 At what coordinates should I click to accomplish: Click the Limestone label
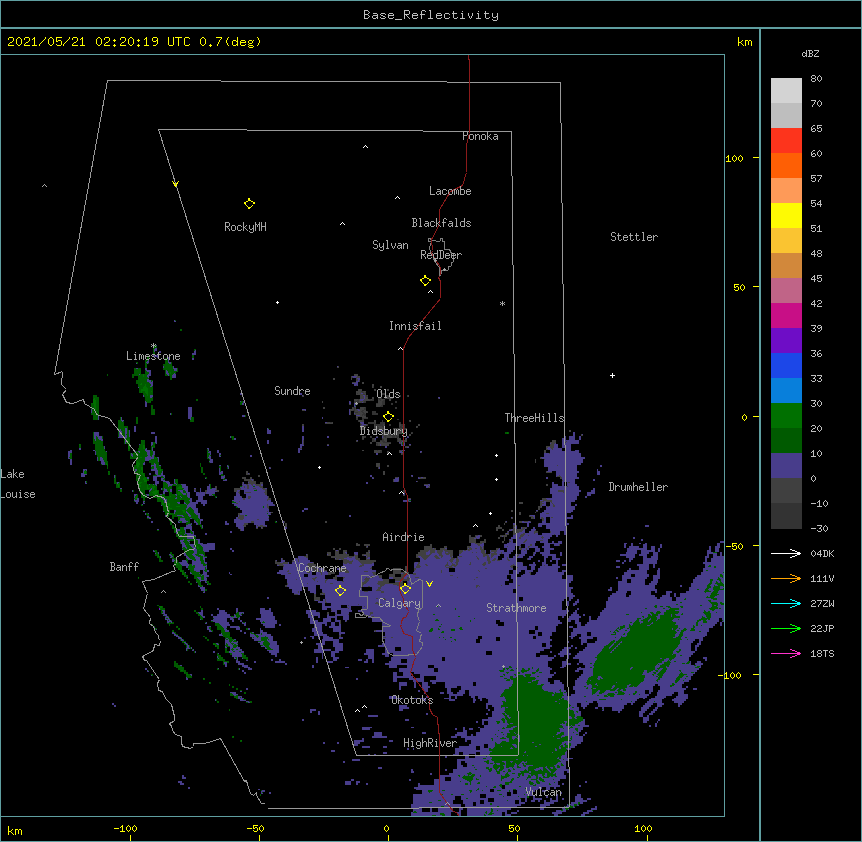[153, 356]
